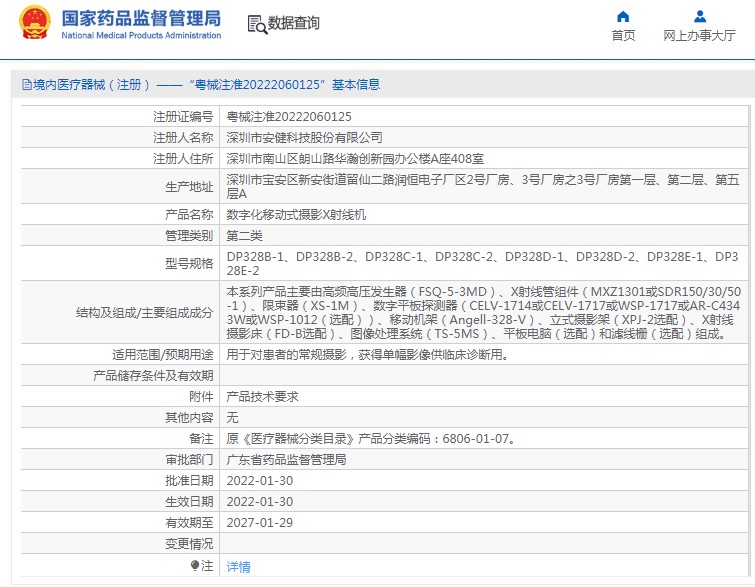The image size is (755, 587).
Task: Click the lightbulb icon next to 注
Action: pos(195,565)
